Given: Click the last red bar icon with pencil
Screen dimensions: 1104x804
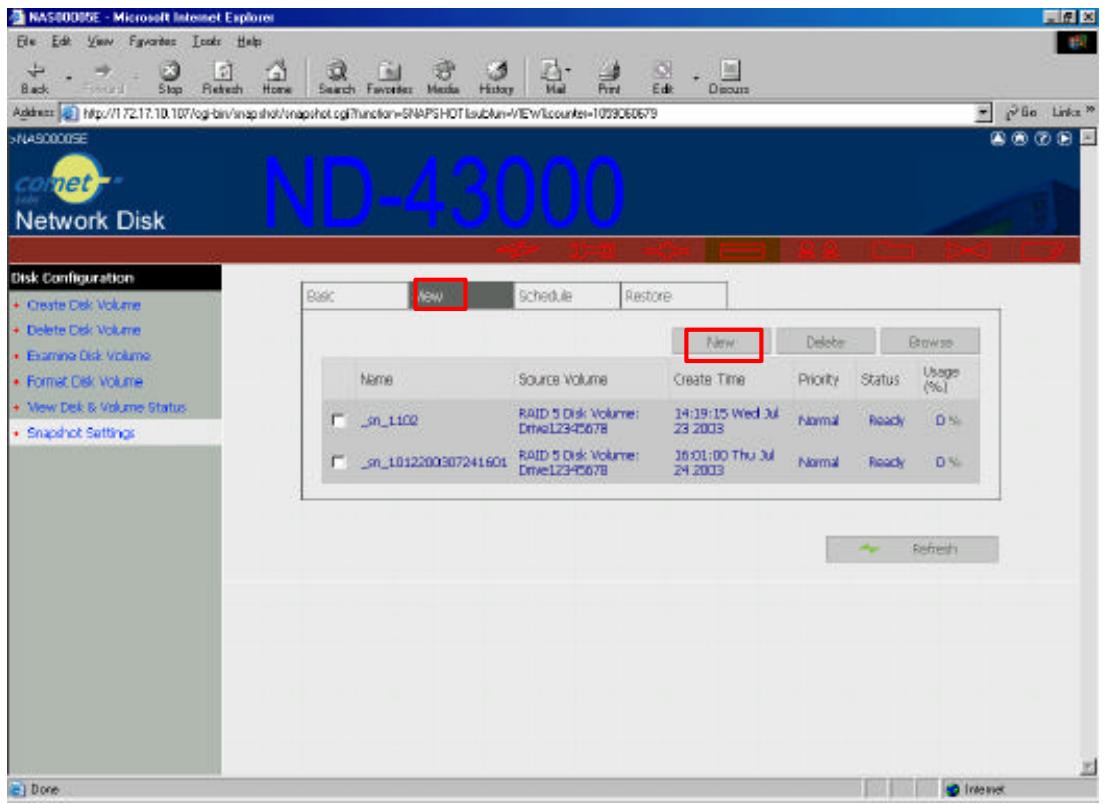Looking at the screenshot, I should coord(1042,250).
